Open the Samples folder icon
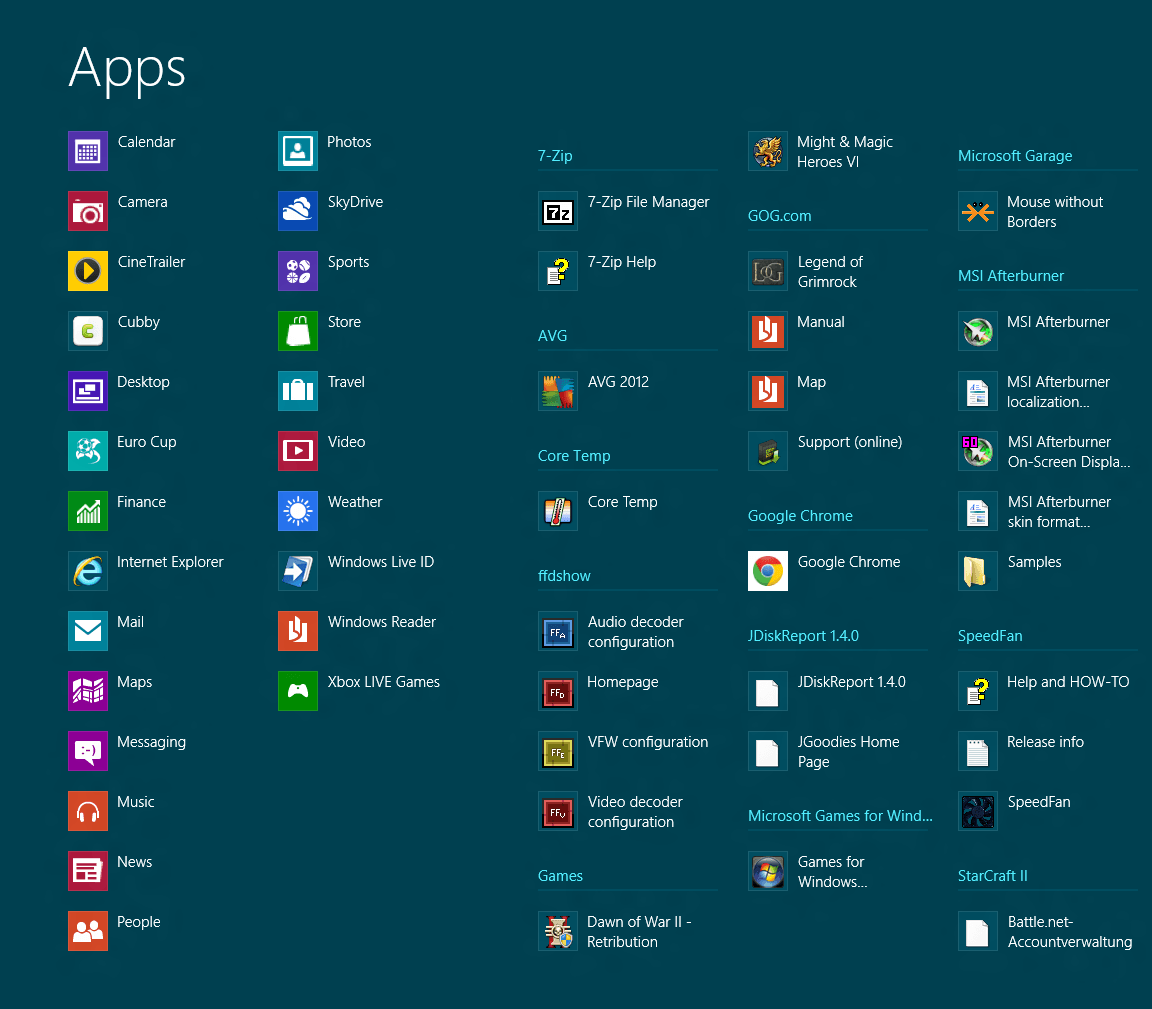The width and height of the screenshot is (1152, 1009). click(x=978, y=571)
